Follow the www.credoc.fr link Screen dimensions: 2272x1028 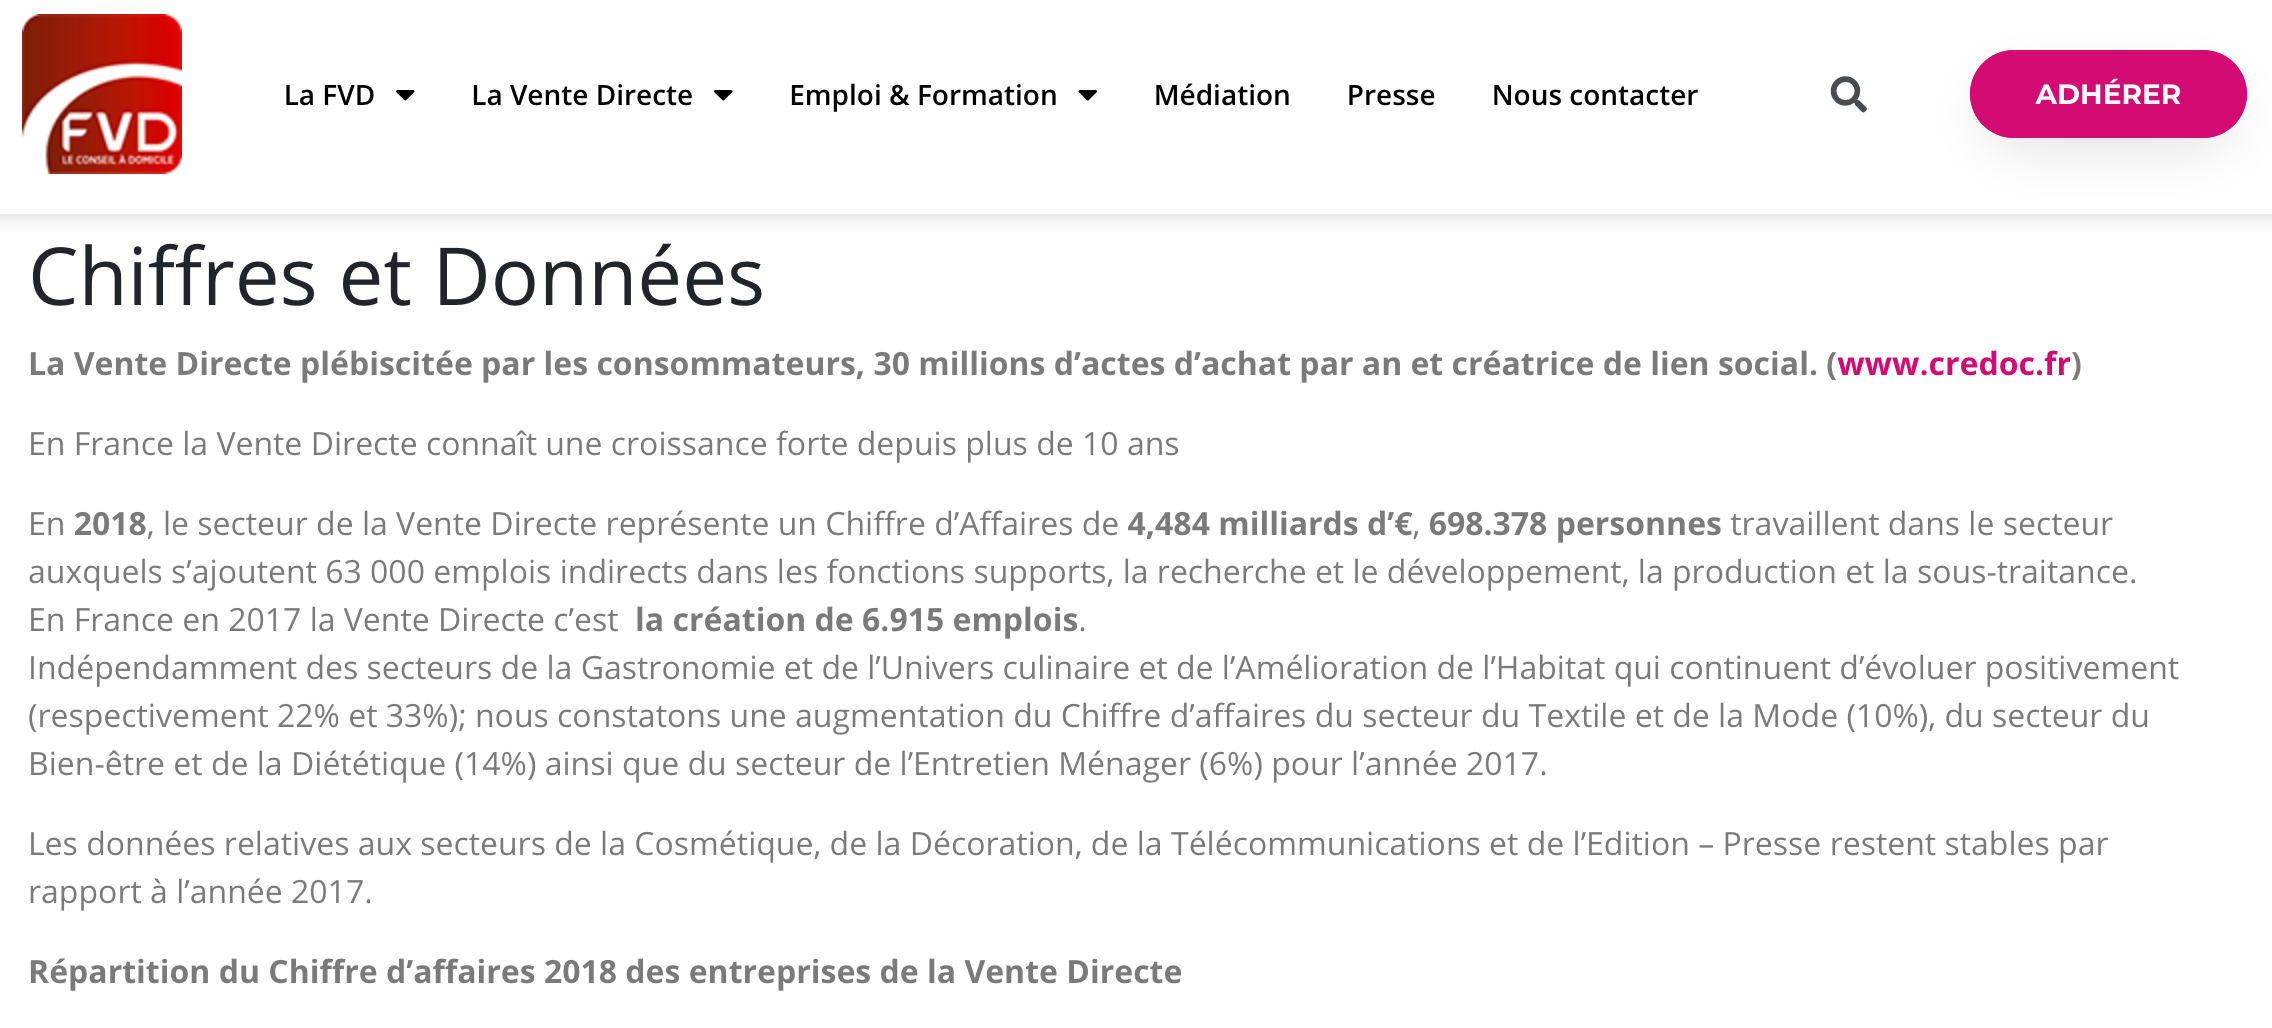coord(1954,364)
